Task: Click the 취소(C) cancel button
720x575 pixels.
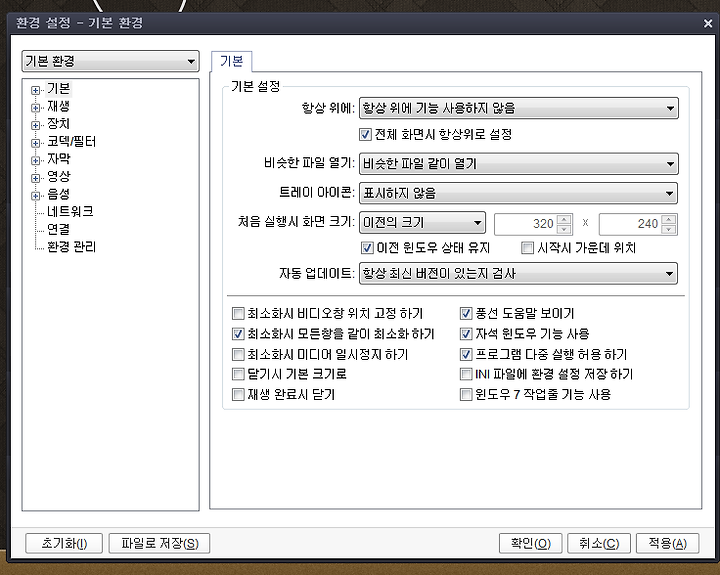Action: [x=599, y=544]
